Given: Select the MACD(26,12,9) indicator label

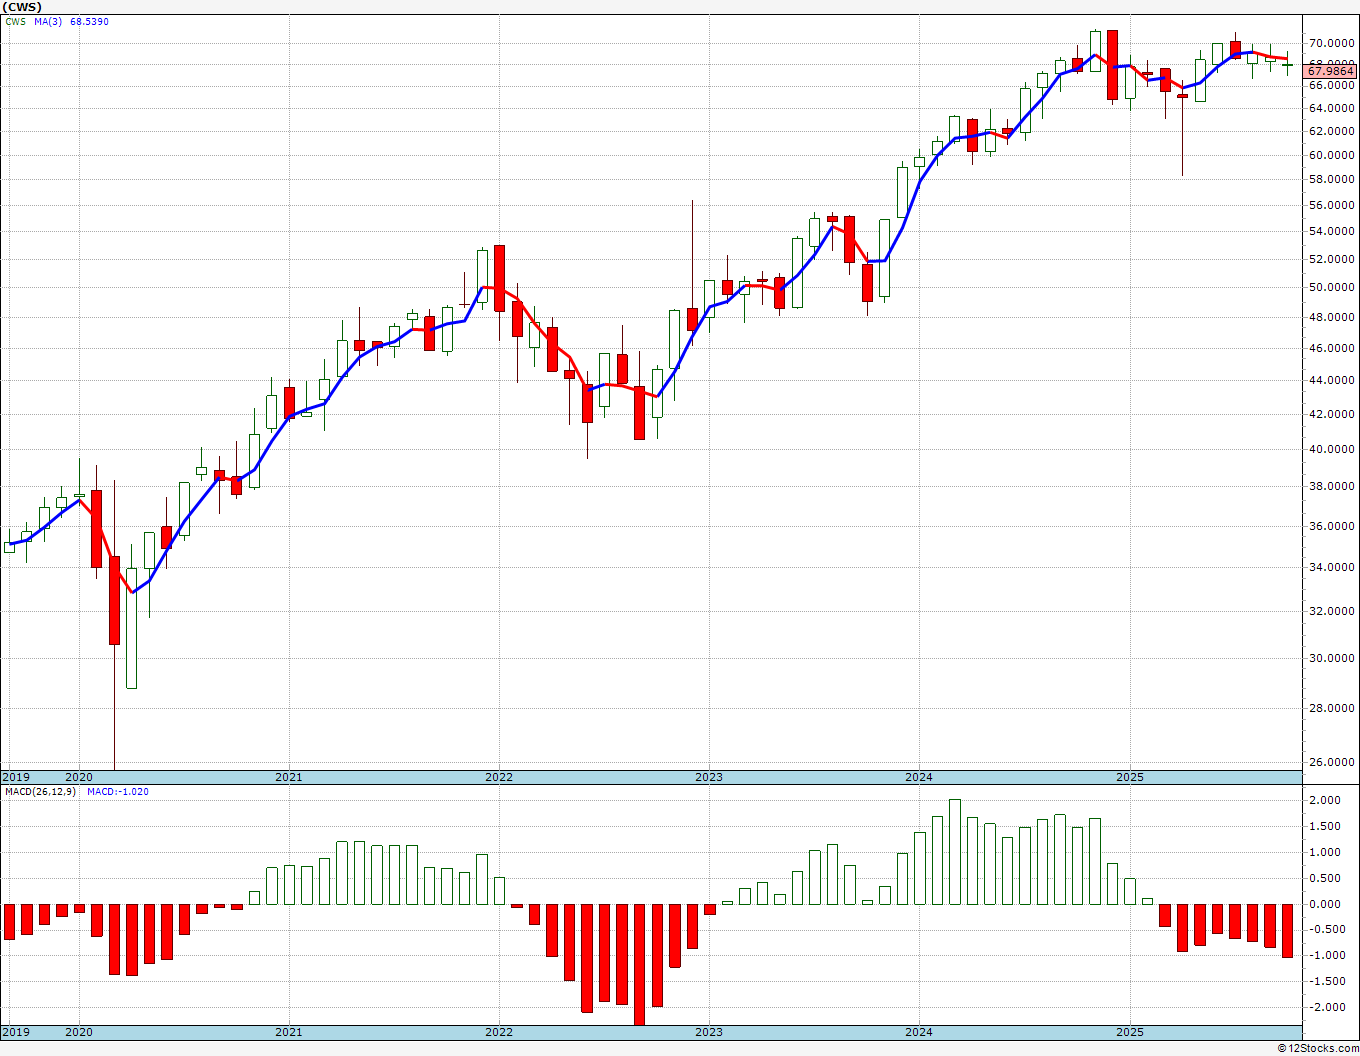Looking at the screenshot, I should (40, 792).
